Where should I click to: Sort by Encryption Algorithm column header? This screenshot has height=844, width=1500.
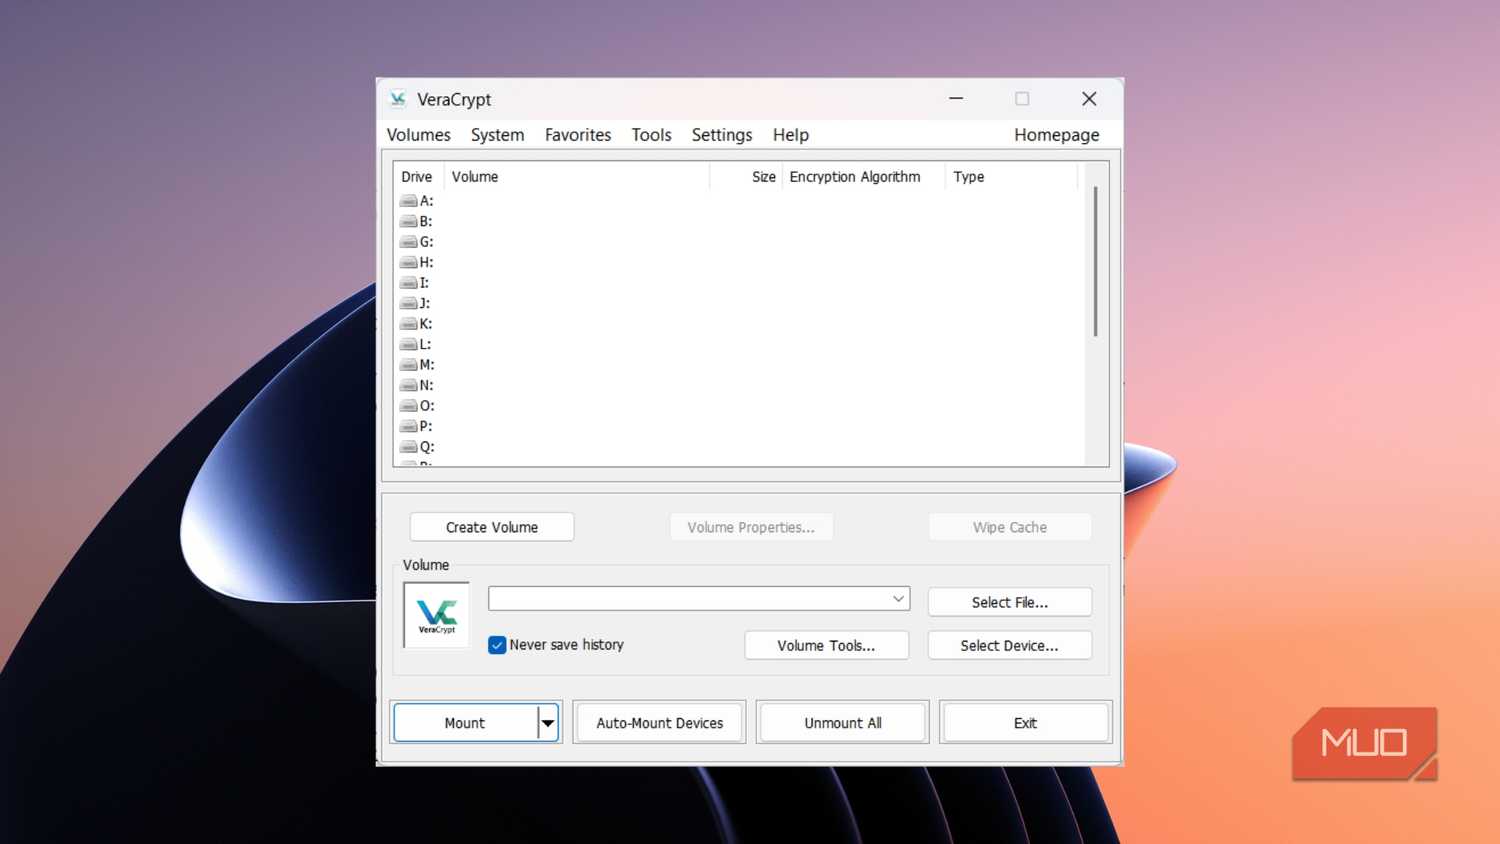(x=864, y=177)
